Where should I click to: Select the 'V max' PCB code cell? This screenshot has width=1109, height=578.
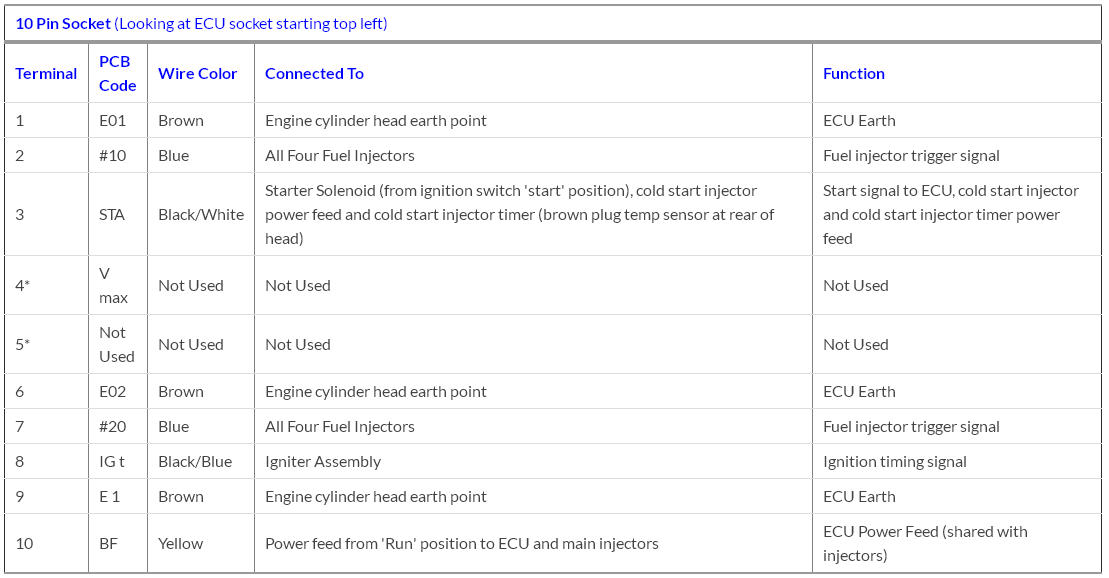[x=113, y=285]
